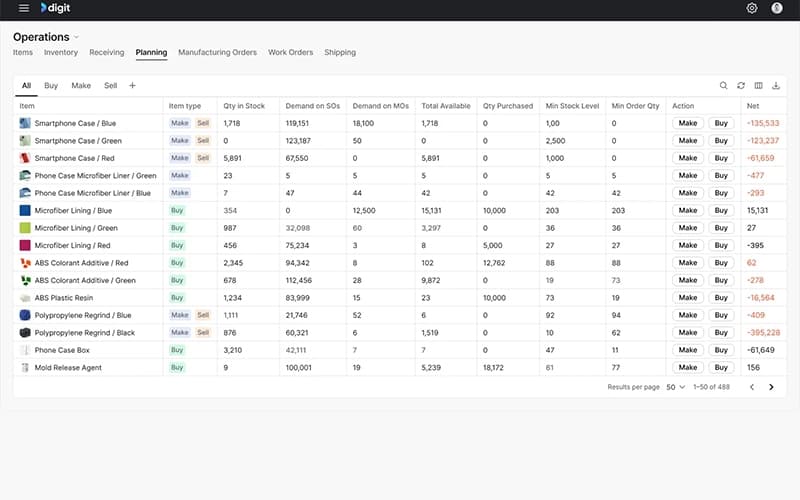800x500 pixels.
Task: Expand the Operations heading dropdown
Action: click(76, 37)
